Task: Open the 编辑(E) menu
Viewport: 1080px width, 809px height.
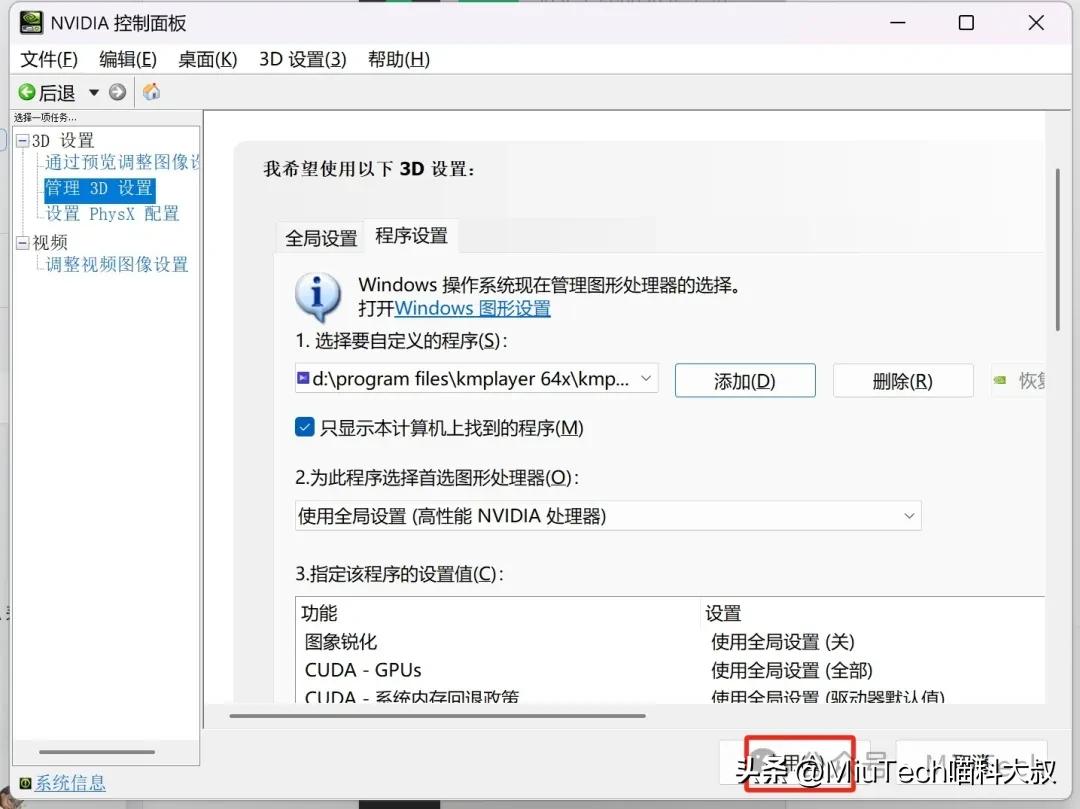Action: [128, 59]
